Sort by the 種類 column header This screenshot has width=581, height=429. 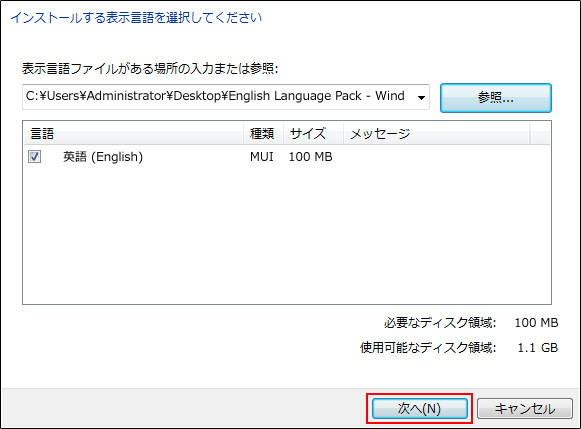[x=263, y=133]
